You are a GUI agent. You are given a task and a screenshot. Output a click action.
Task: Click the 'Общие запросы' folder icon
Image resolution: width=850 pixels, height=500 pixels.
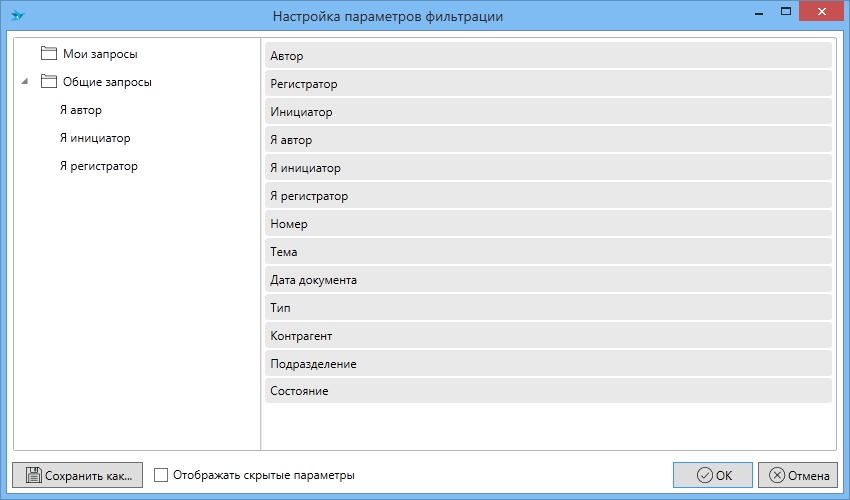coord(49,82)
